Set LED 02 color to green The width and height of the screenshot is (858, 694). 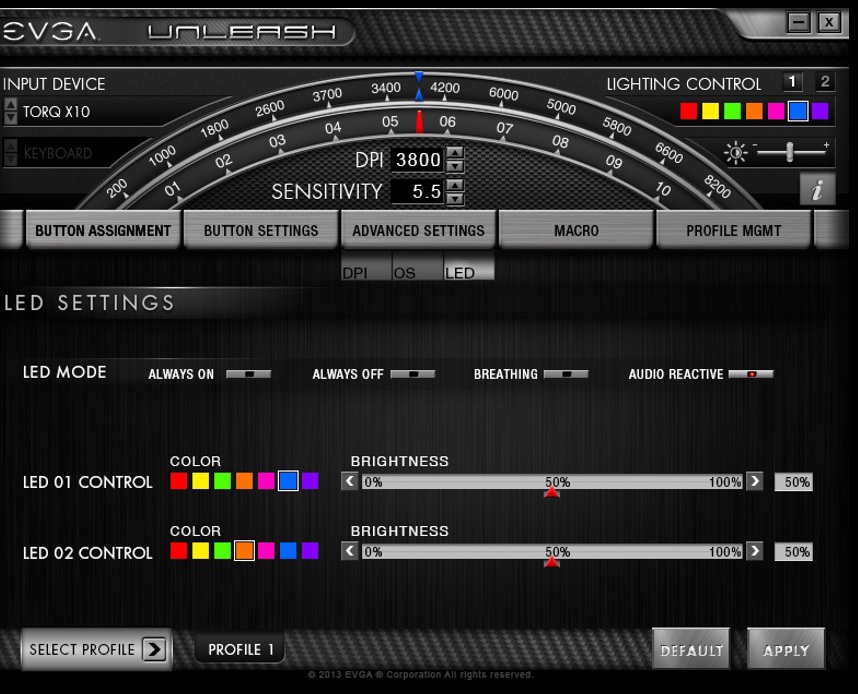click(222, 551)
